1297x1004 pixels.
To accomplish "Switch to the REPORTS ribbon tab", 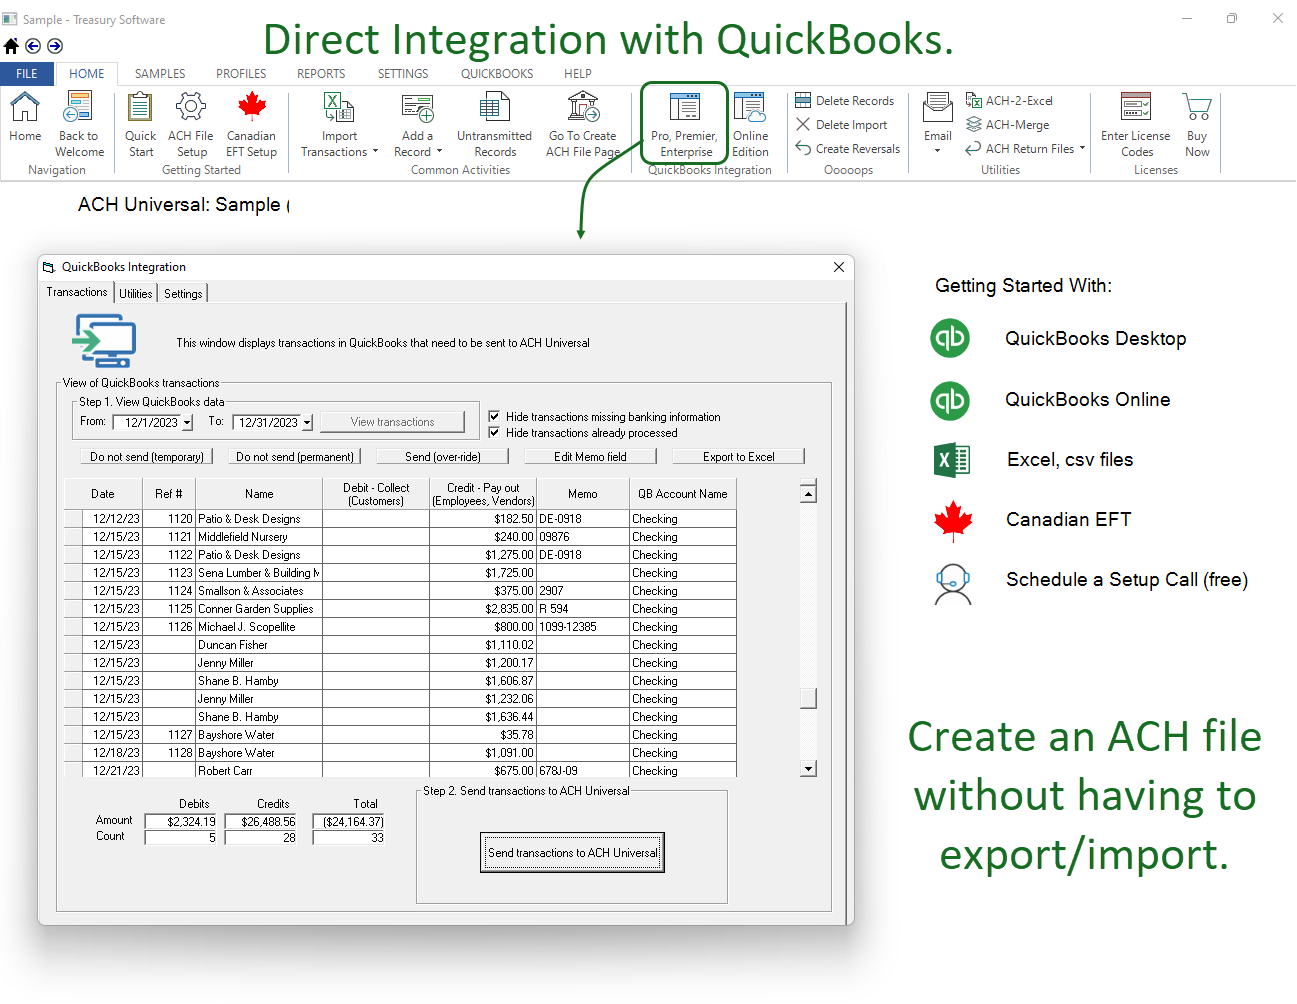I will [x=321, y=74].
